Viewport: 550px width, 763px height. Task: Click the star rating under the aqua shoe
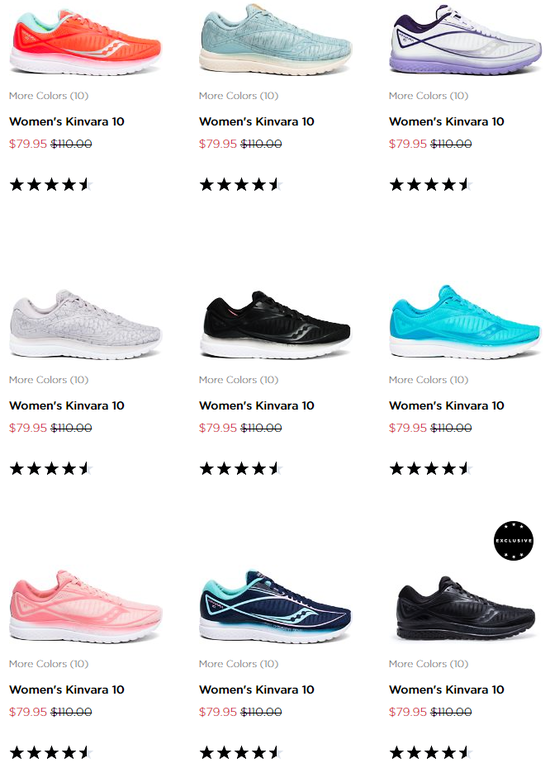click(x=431, y=469)
